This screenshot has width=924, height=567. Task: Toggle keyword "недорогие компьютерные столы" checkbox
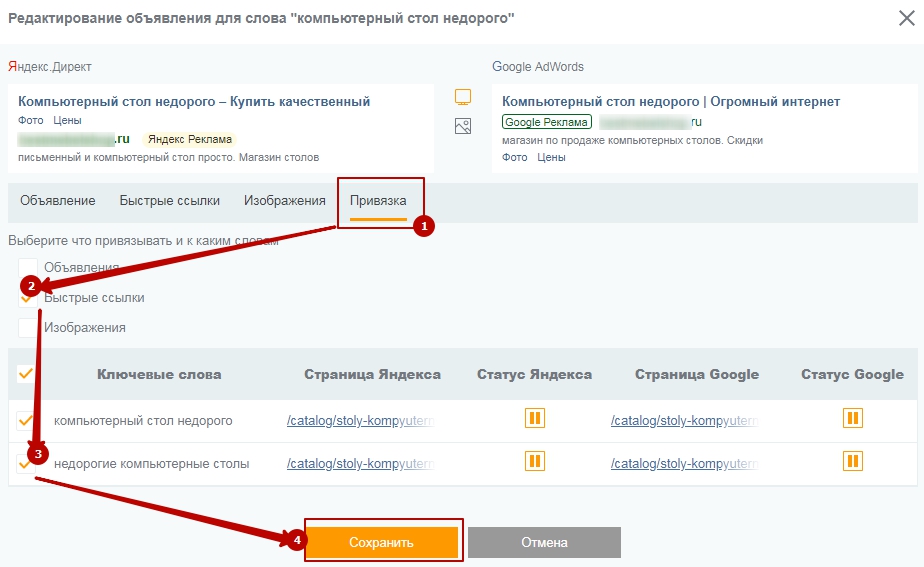27,464
